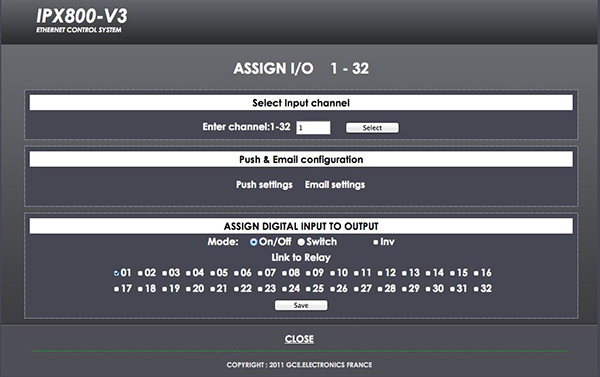Tick the relay 12 checkbox

[380, 273]
